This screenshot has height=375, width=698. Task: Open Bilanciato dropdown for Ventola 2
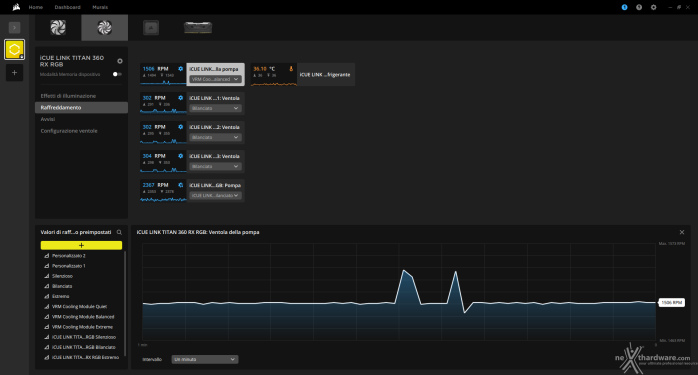point(215,137)
